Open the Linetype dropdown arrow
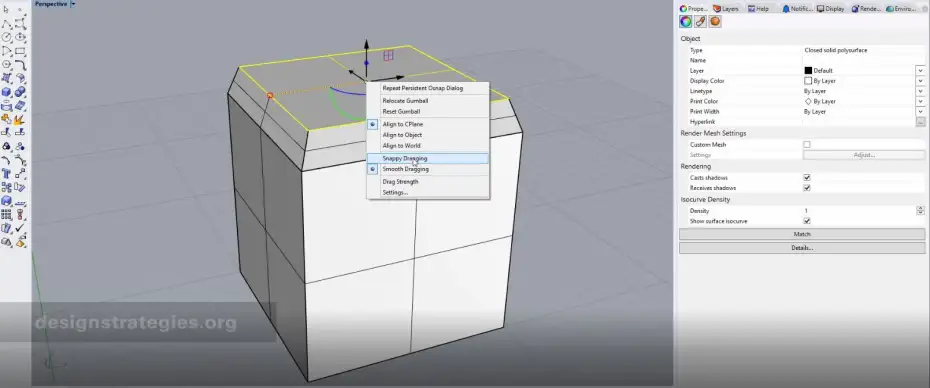The image size is (930, 388). pyautogui.click(x=920, y=91)
